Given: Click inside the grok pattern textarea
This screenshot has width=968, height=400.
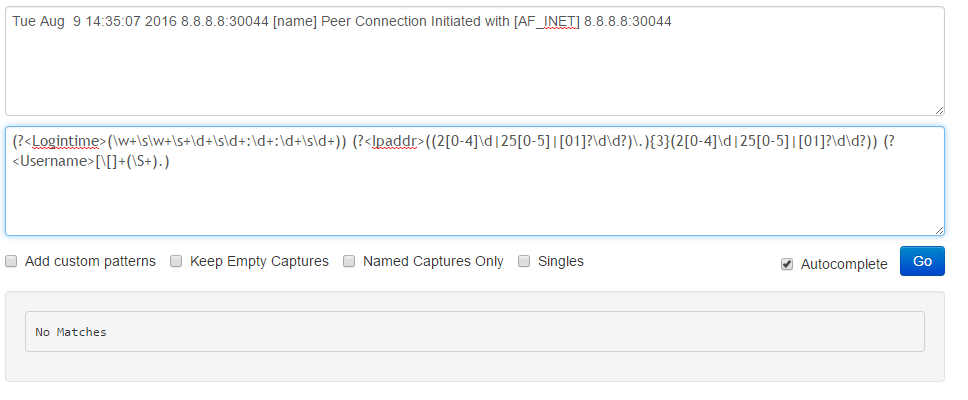Looking at the screenshot, I should tap(474, 200).
